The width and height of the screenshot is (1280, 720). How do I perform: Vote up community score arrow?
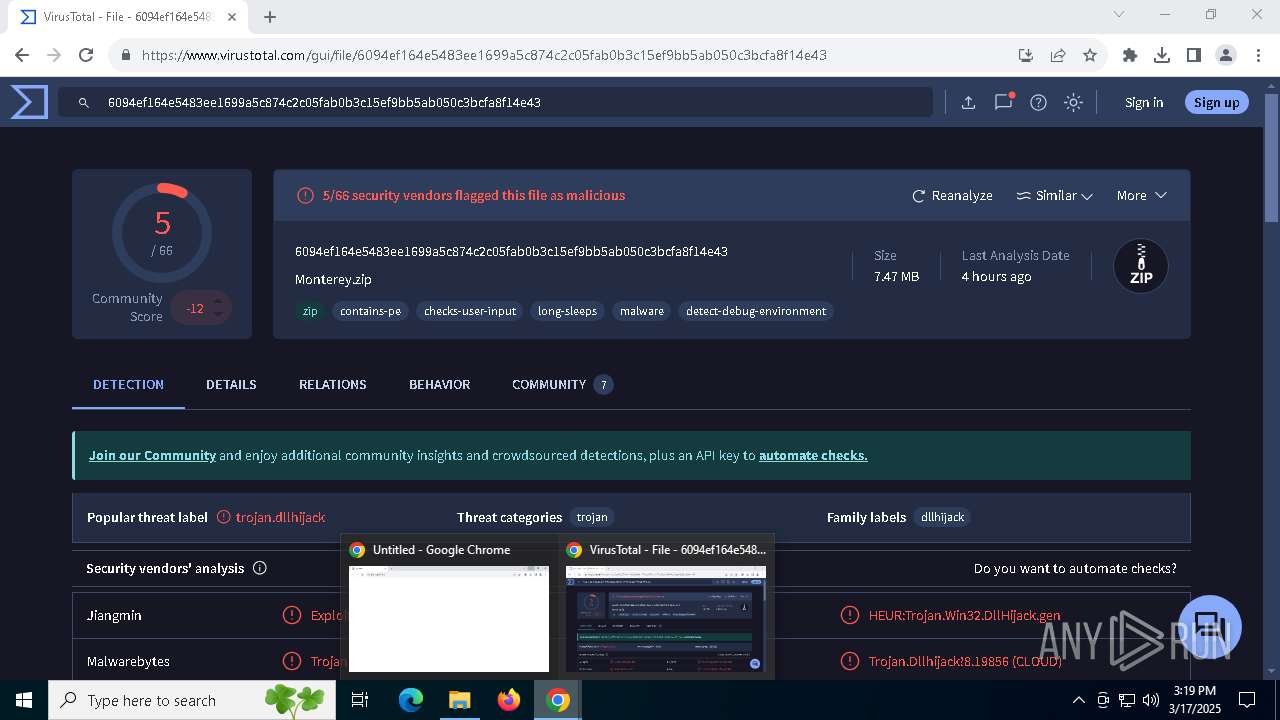click(217, 301)
